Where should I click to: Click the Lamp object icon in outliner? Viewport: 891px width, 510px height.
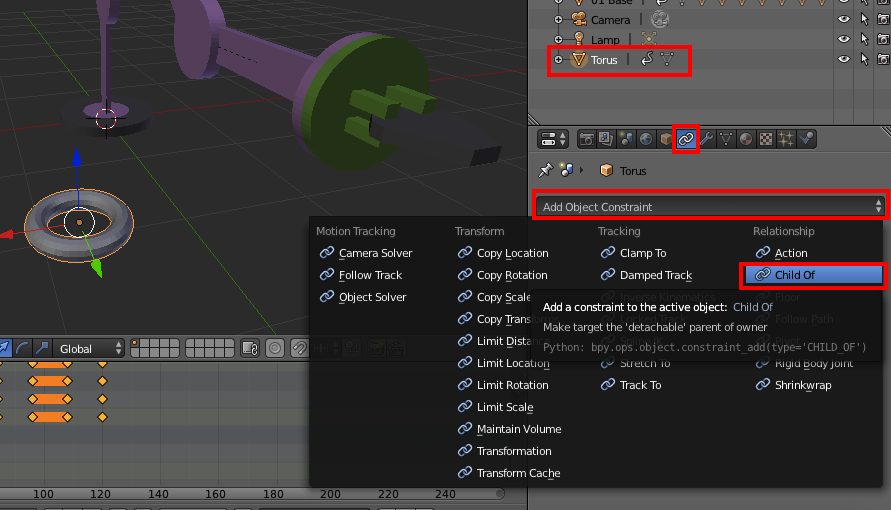click(x=578, y=40)
